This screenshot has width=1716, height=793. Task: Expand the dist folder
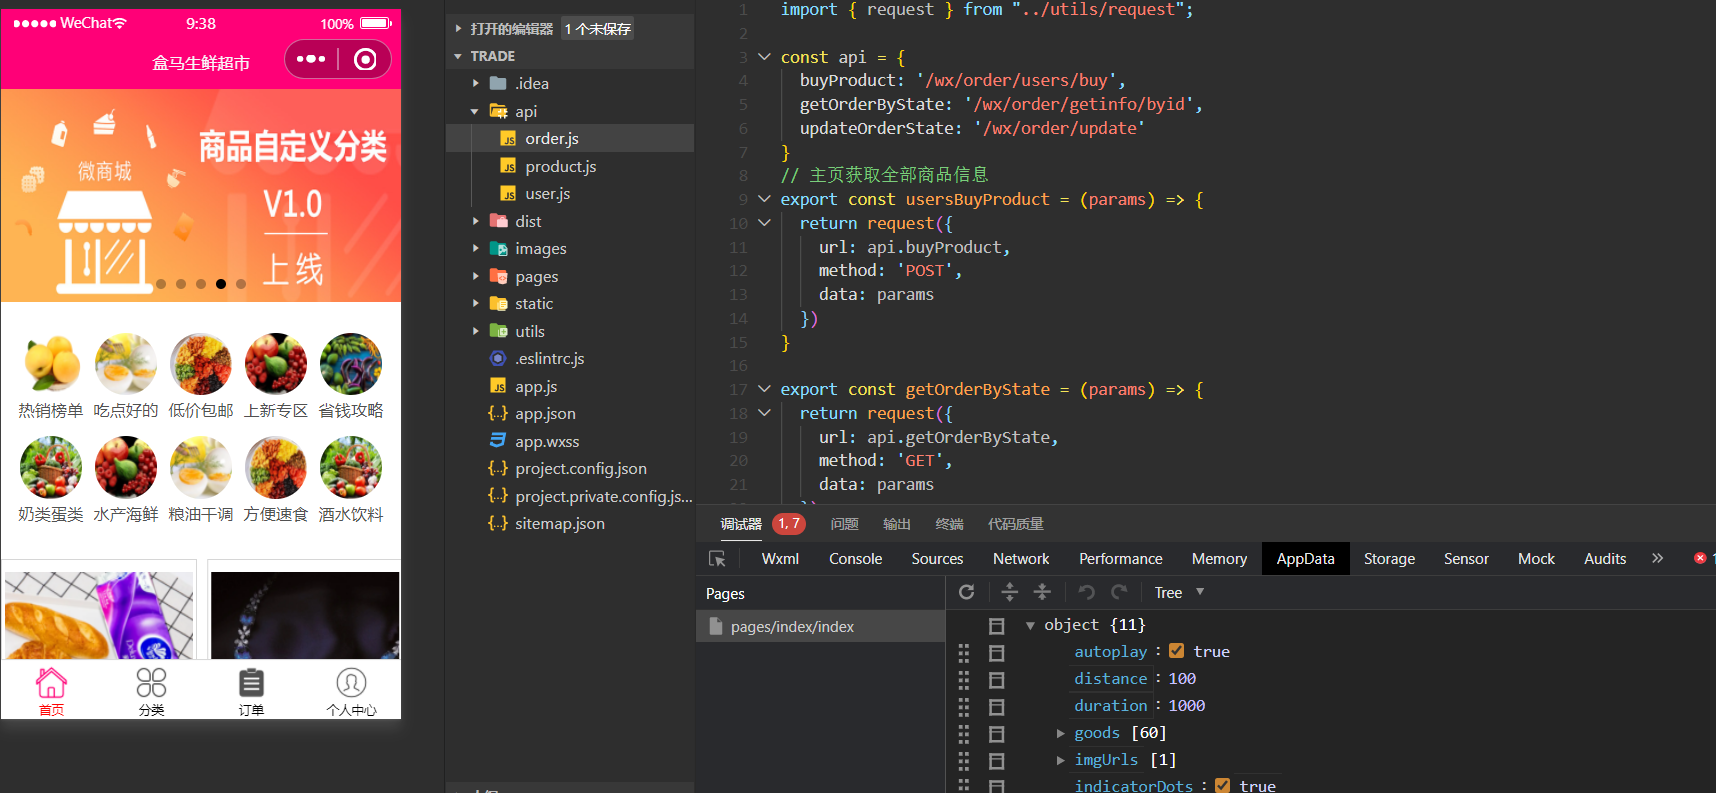click(x=475, y=221)
